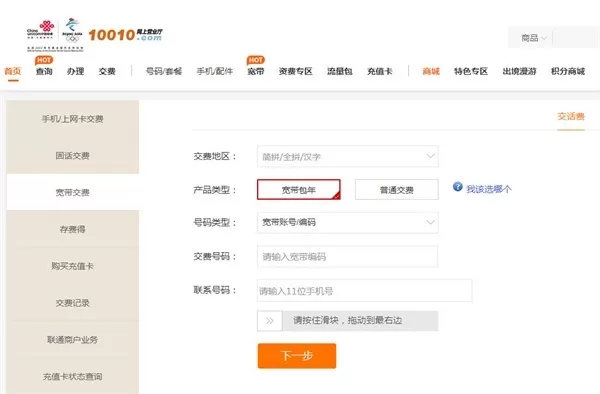The width and height of the screenshot is (600, 394).
Task: Click the Beijing 2022 Olympic emblem
Action: pyautogui.click(x=72, y=30)
